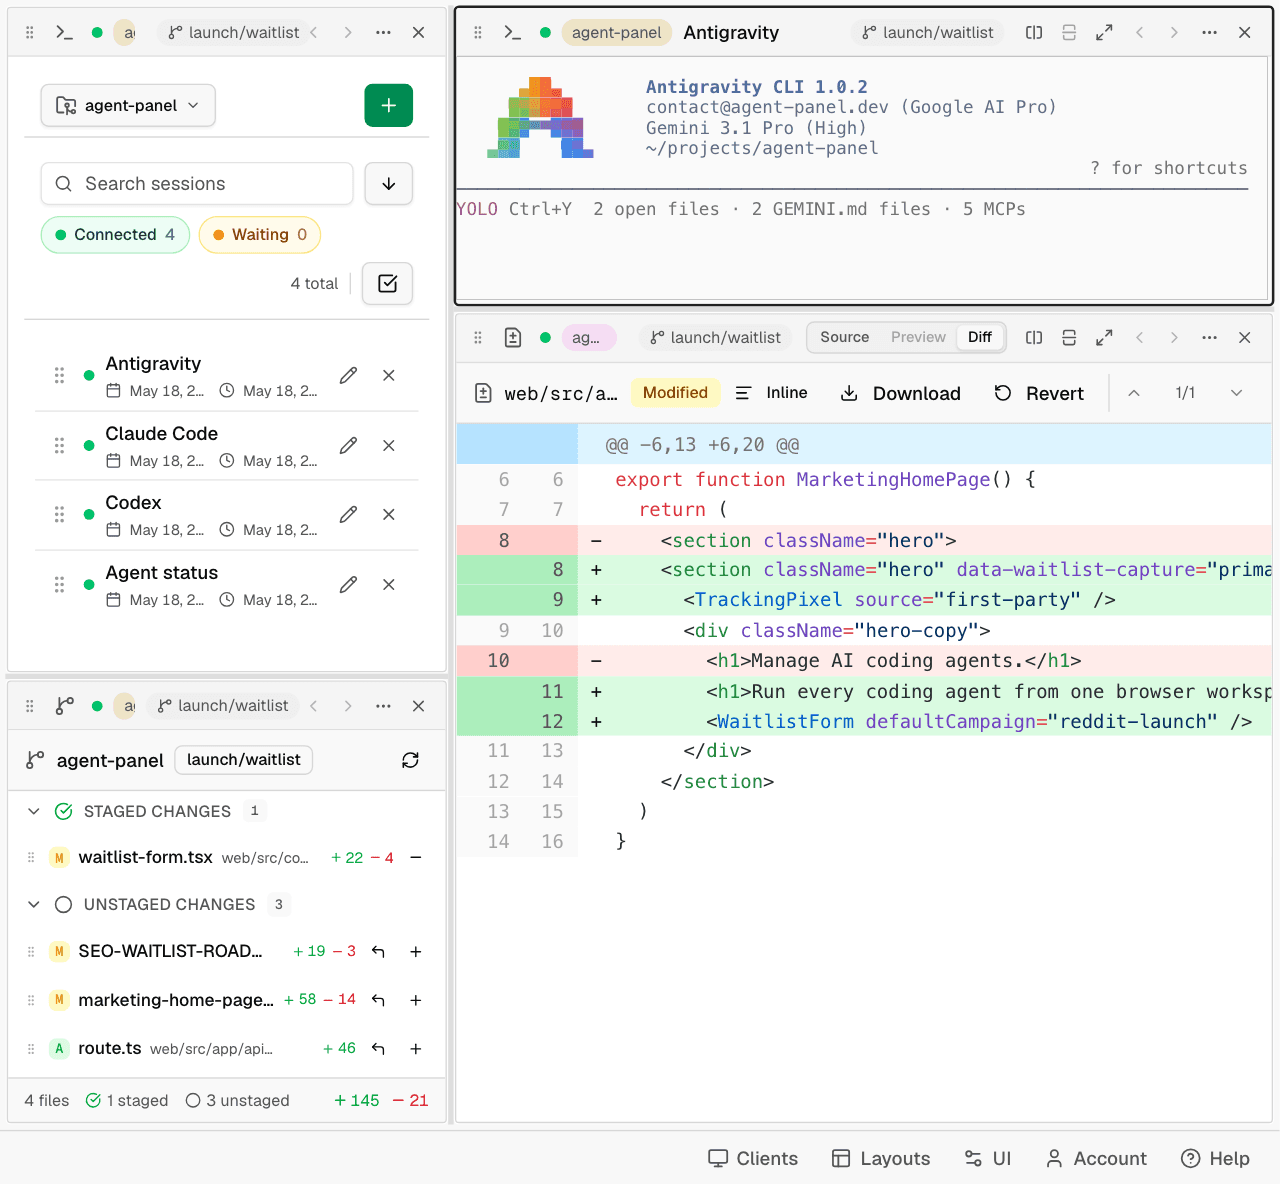Open the agent-panel project dropdown
The height and width of the screenshot is (1184, 1280).
coord(128,105)
